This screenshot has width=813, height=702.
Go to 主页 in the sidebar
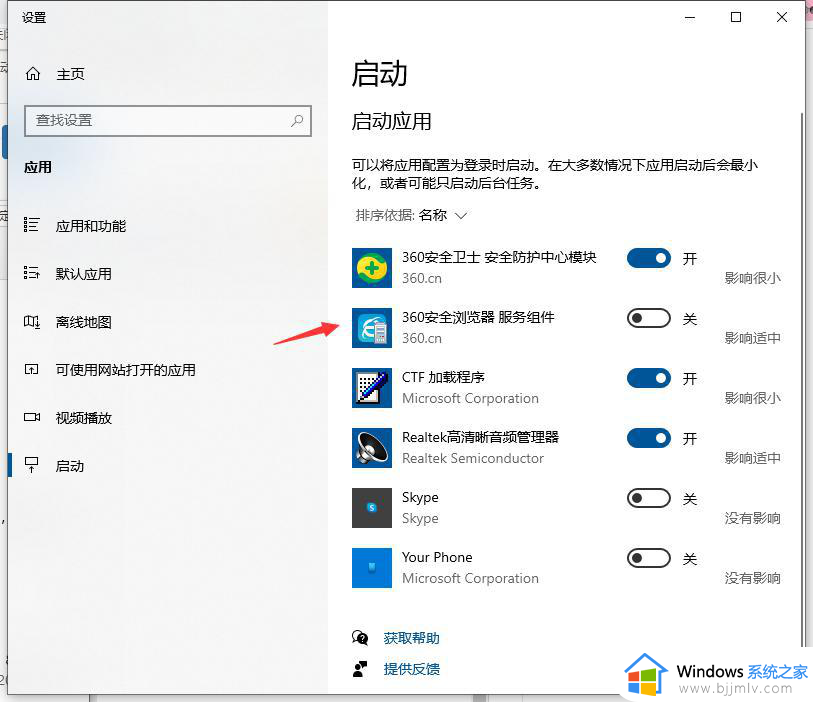[x=70, y=74]
